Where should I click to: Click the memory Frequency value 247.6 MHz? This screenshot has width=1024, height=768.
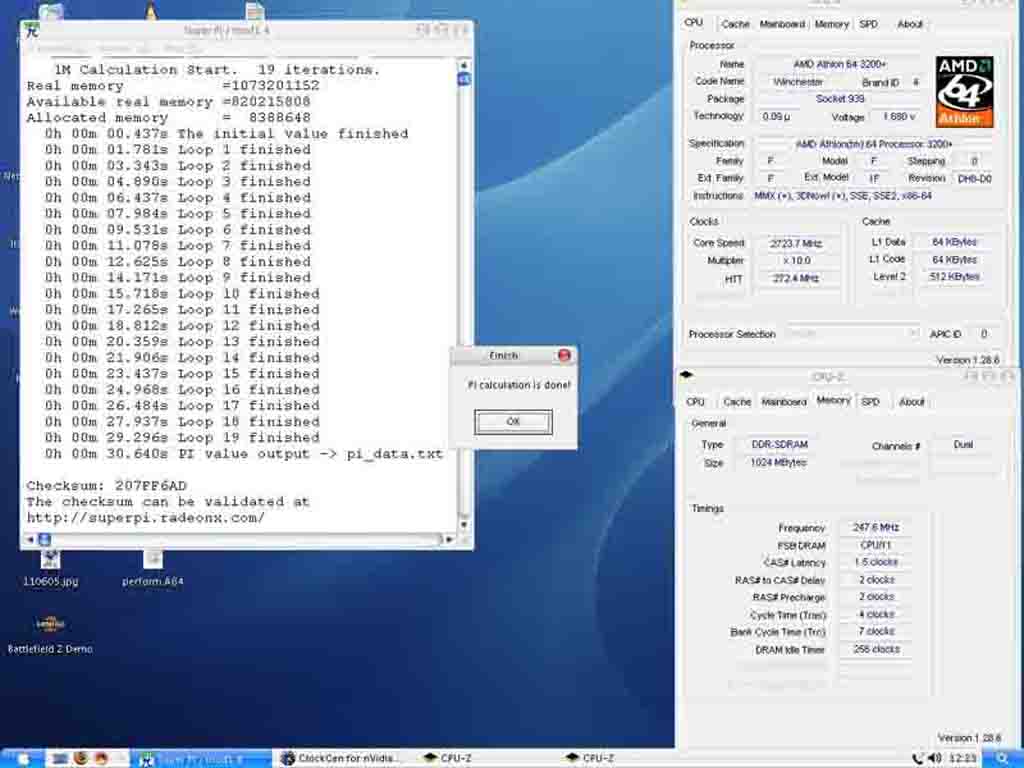pyautogui.click(x=875, y=527)
